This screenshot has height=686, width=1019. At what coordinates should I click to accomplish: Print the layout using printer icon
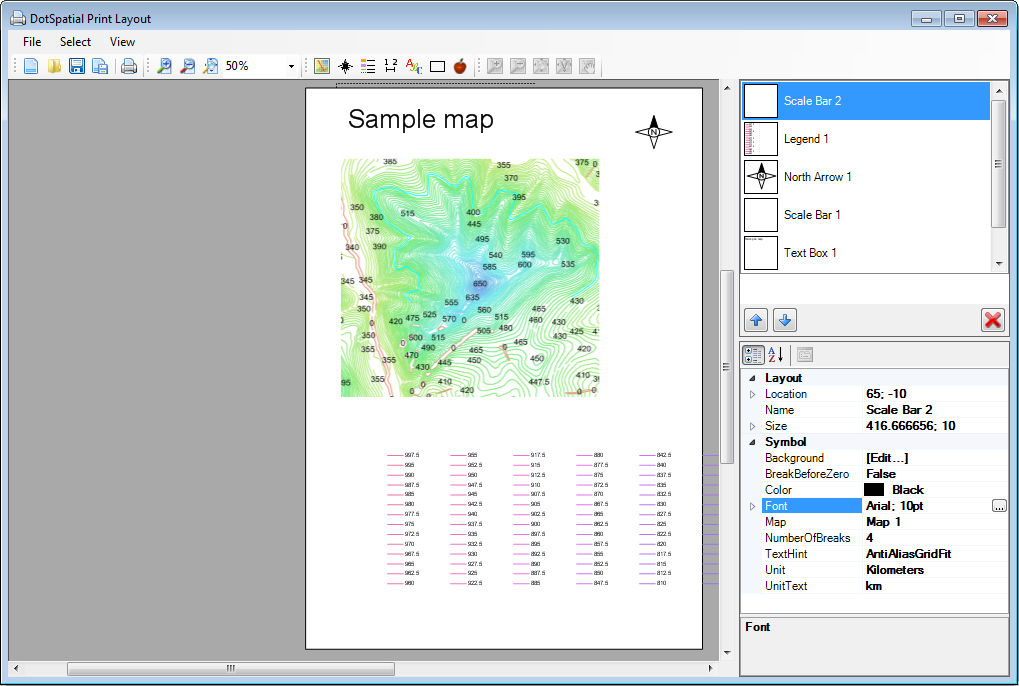129,66
